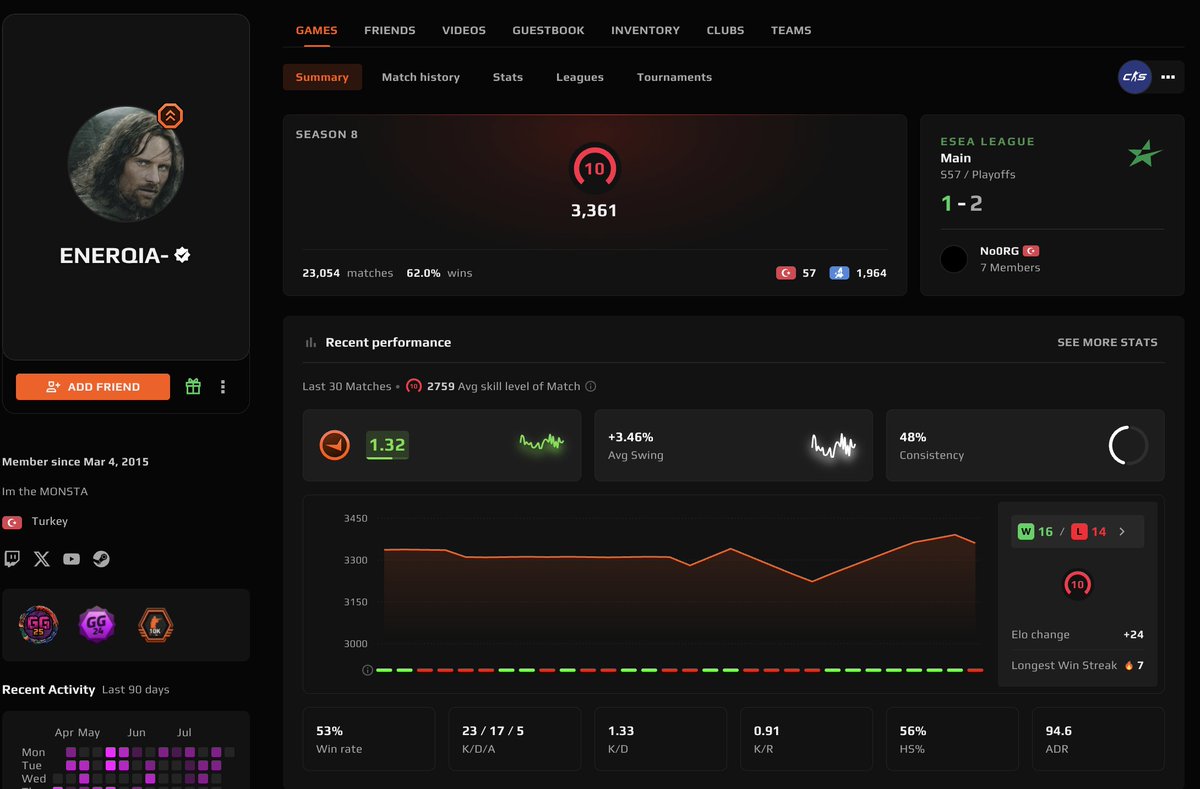Click the 48% Consistency card
This screenshot has width=1200, height=789.
coord(1025,445)
